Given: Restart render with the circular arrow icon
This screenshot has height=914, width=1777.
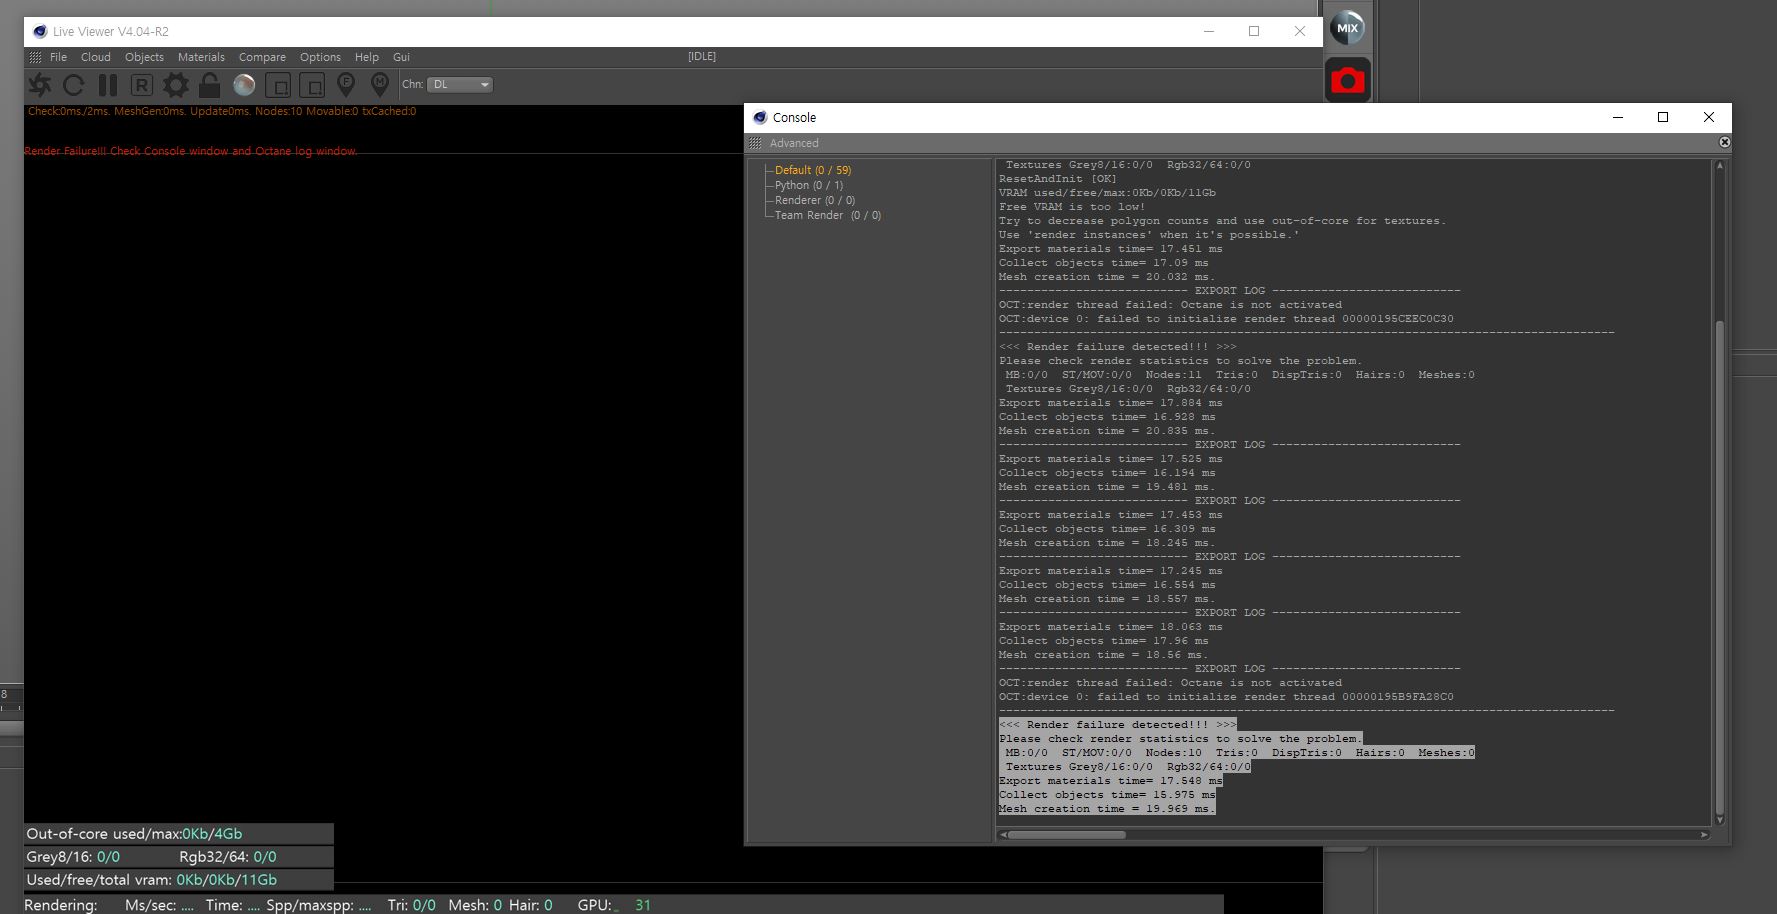Looking at the screenshot, I should [73, 85].
